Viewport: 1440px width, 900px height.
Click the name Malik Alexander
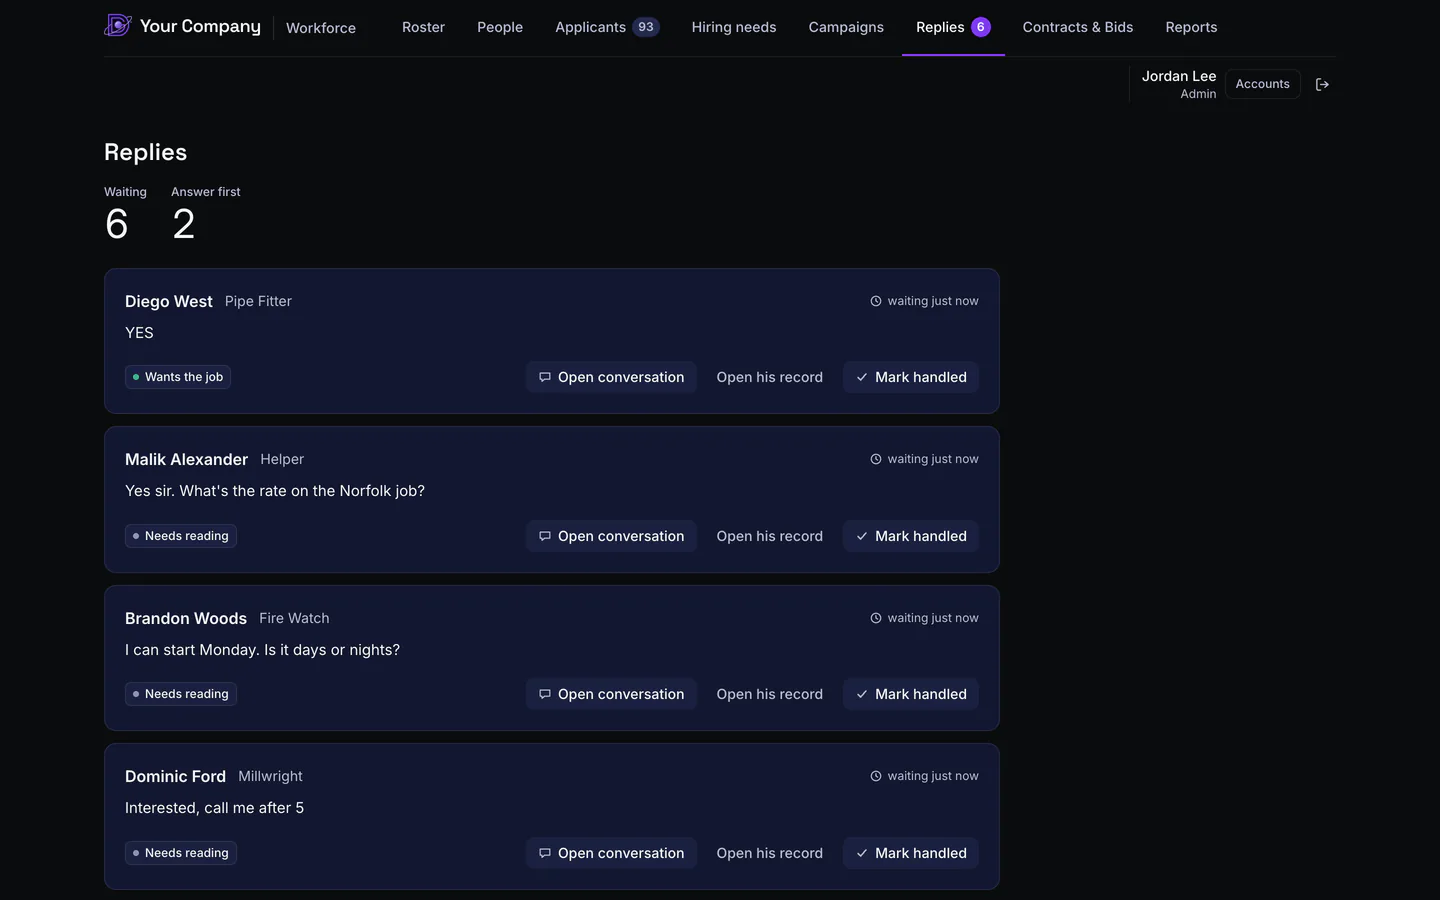tap(186, 459)
